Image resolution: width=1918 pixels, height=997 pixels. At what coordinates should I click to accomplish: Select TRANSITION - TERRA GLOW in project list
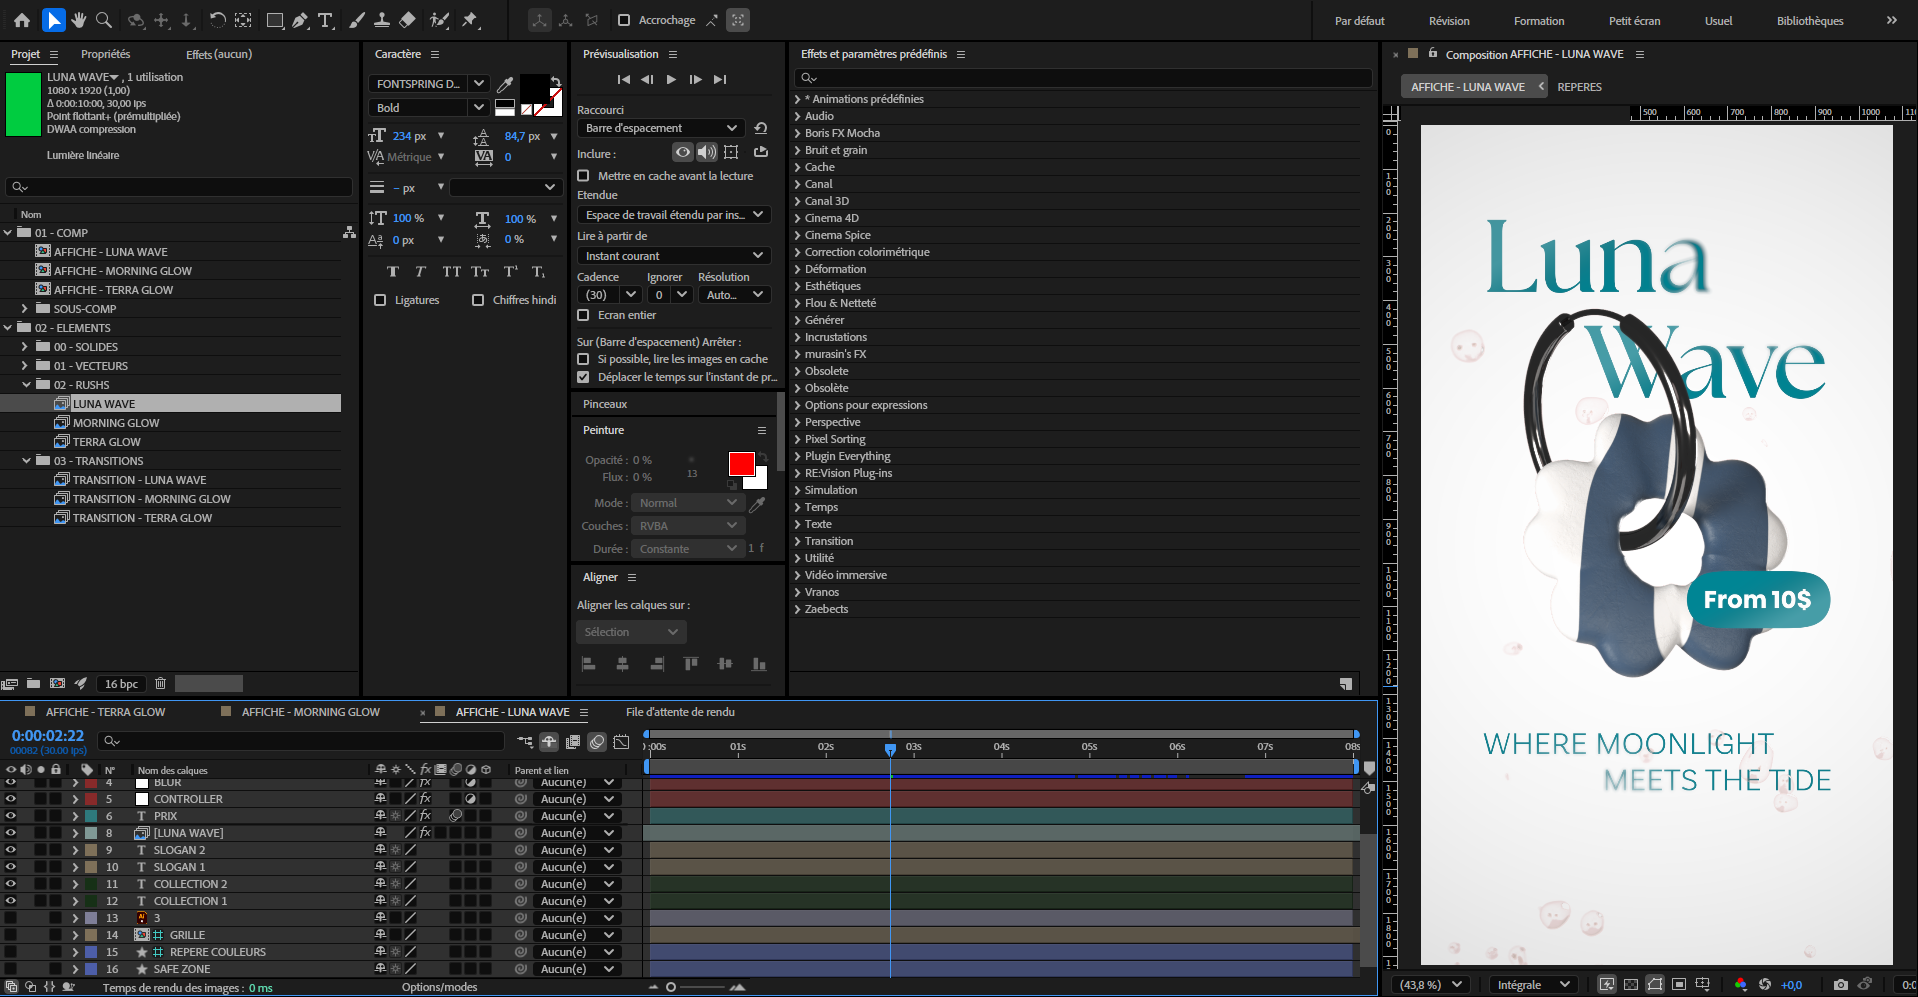[142, 518]
